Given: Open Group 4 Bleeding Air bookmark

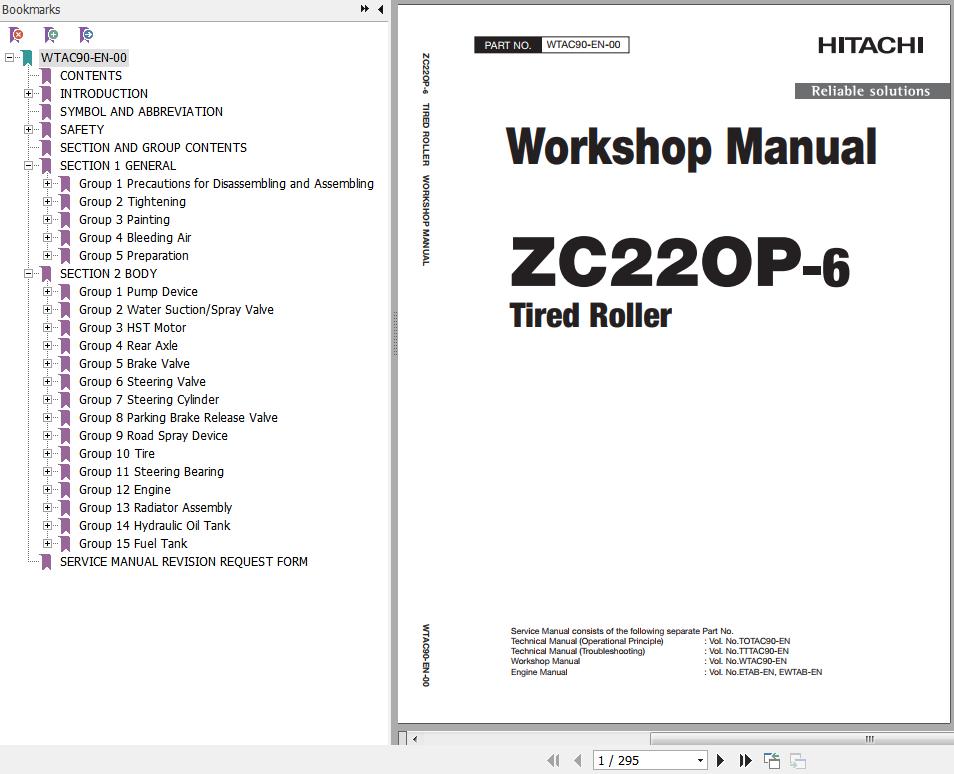Looking at the screenshot, I should [135, 238].
